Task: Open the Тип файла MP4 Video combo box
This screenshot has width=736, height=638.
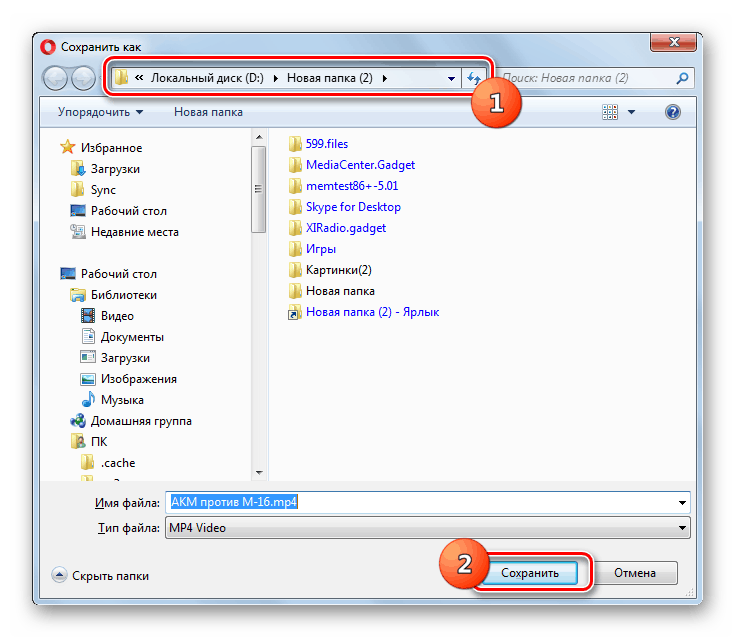Action: pos(428,528)
